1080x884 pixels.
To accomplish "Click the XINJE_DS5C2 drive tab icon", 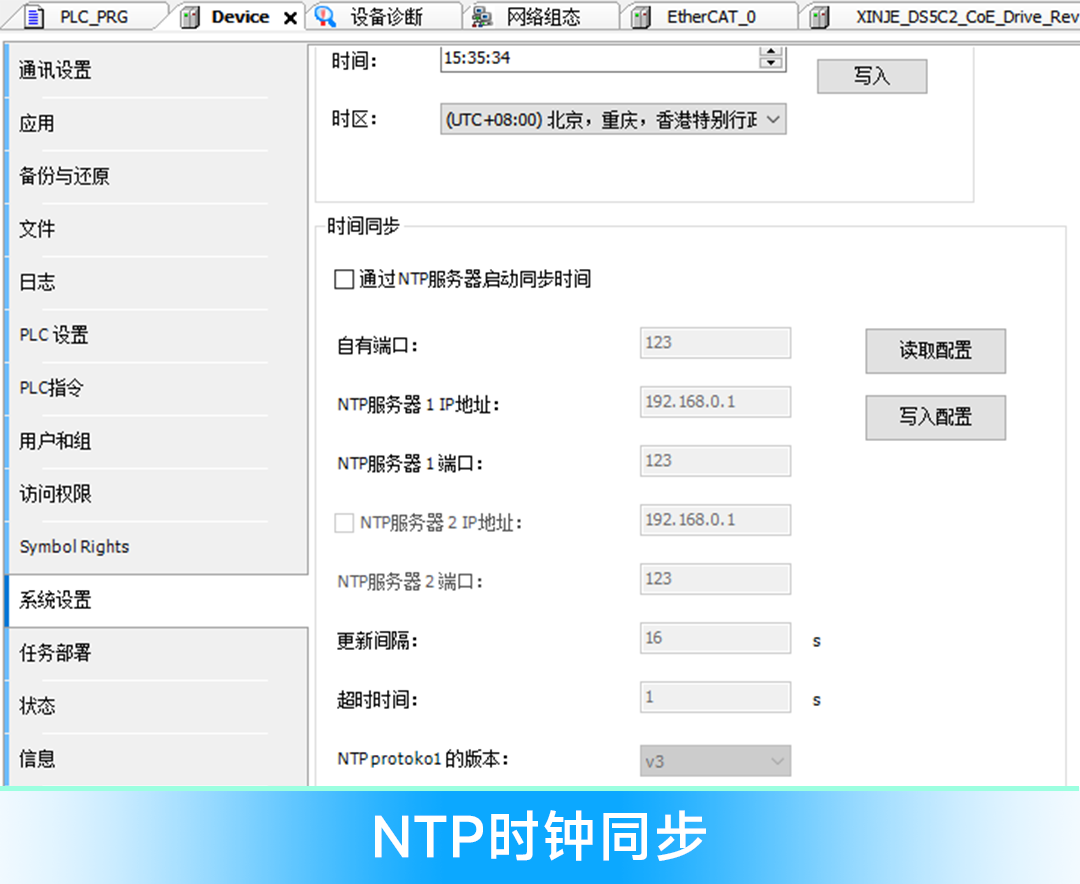I will coord(820,17).
